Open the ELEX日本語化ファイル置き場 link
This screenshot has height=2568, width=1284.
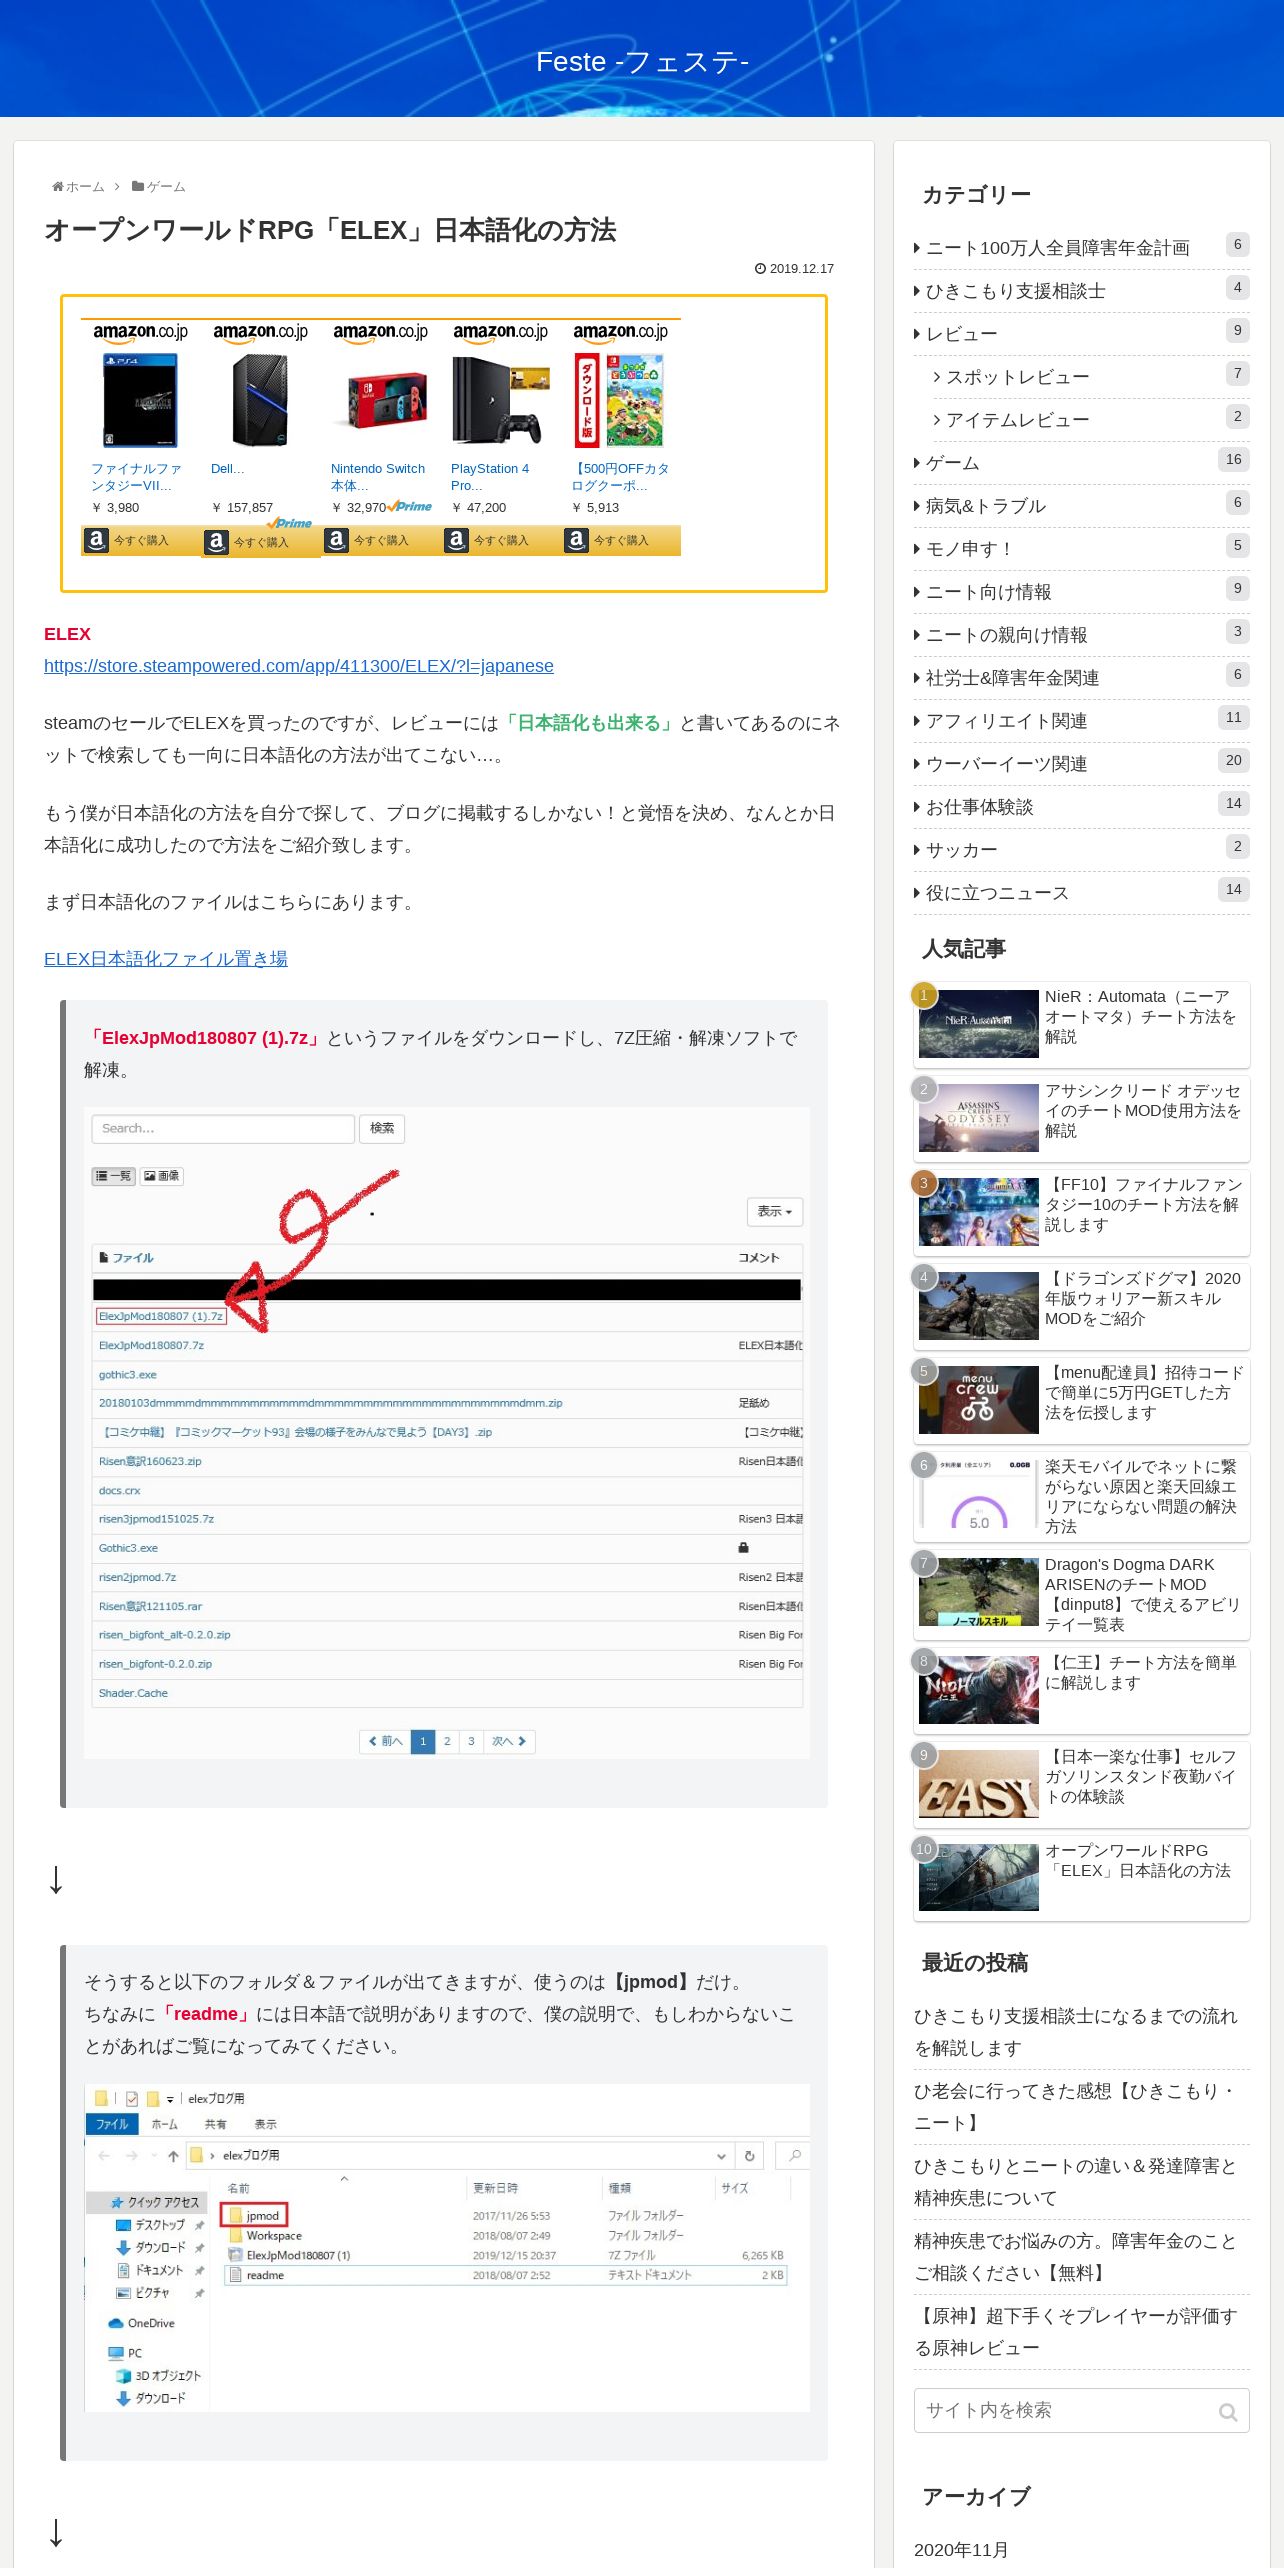(x=166, y=959)
